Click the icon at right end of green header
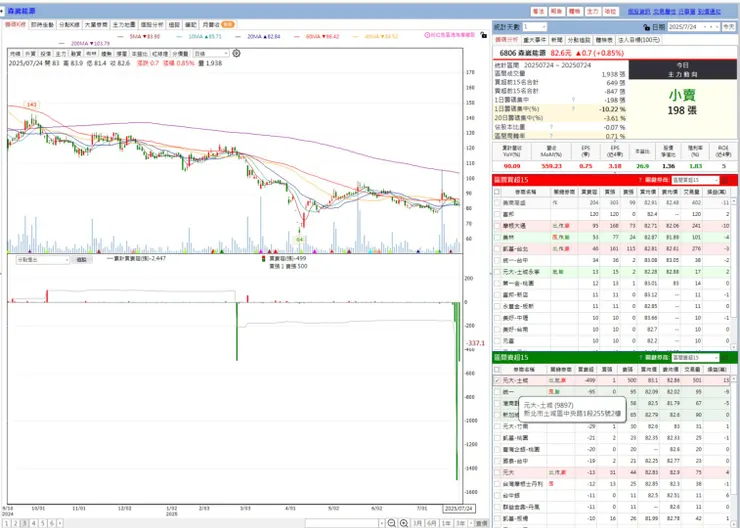 click(x=726, y=358)
